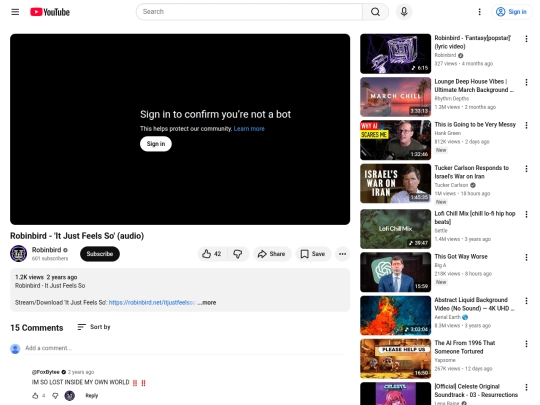Open Lofi Chill Mix title text
This screenshot has height=405, width=540.
[x=475, y=218]
